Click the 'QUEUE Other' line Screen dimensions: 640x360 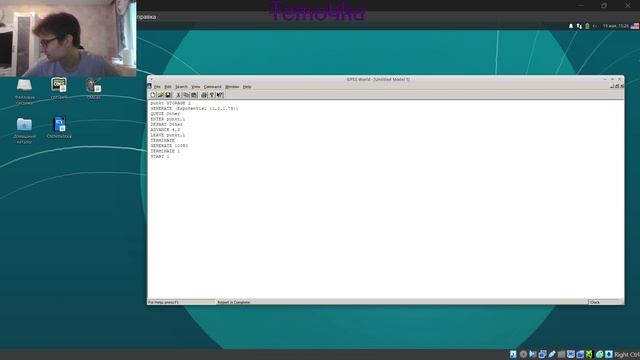tap(165, 114)
